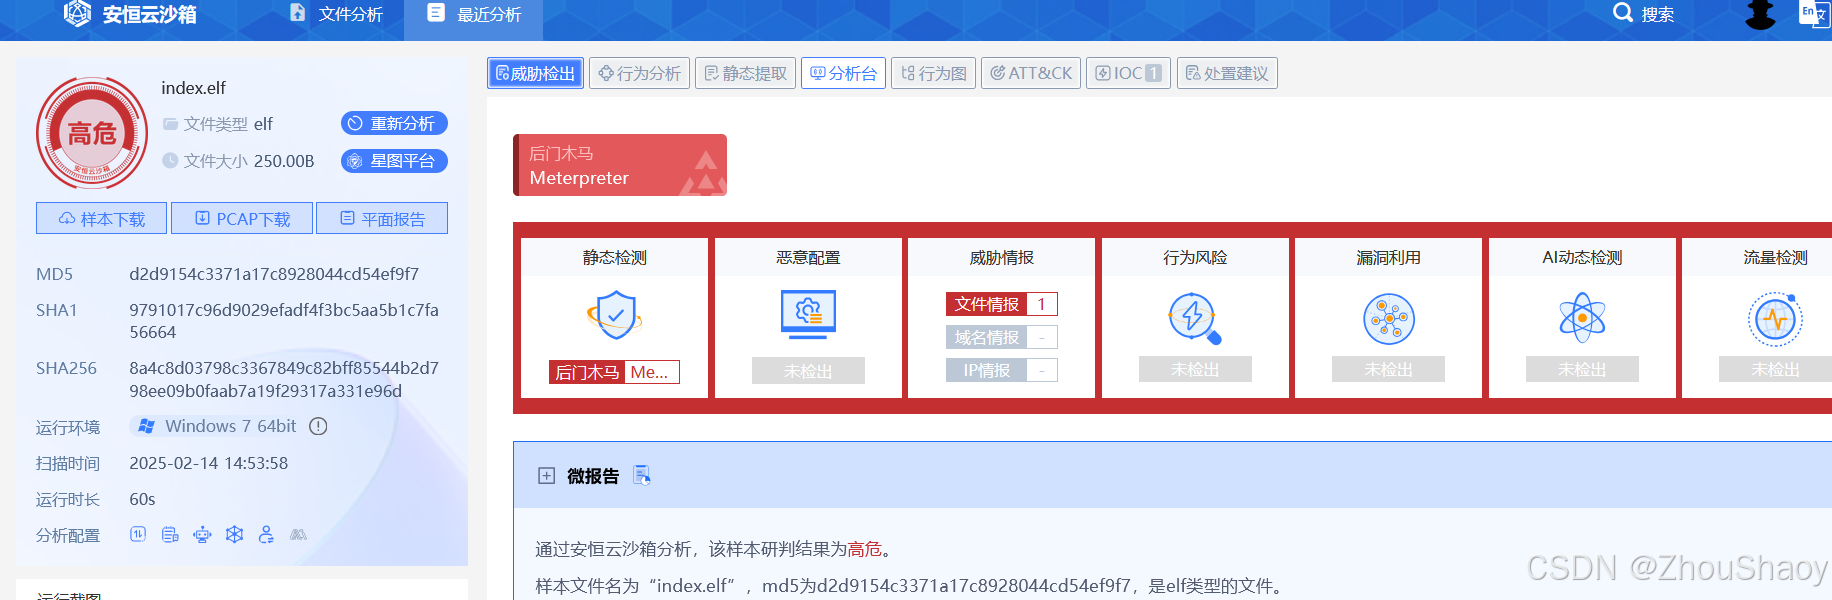The width and height of the screenshot is (1832, 600).
Task: Click 未检出 under 漏洞利用
Action: coord(1388,369)
